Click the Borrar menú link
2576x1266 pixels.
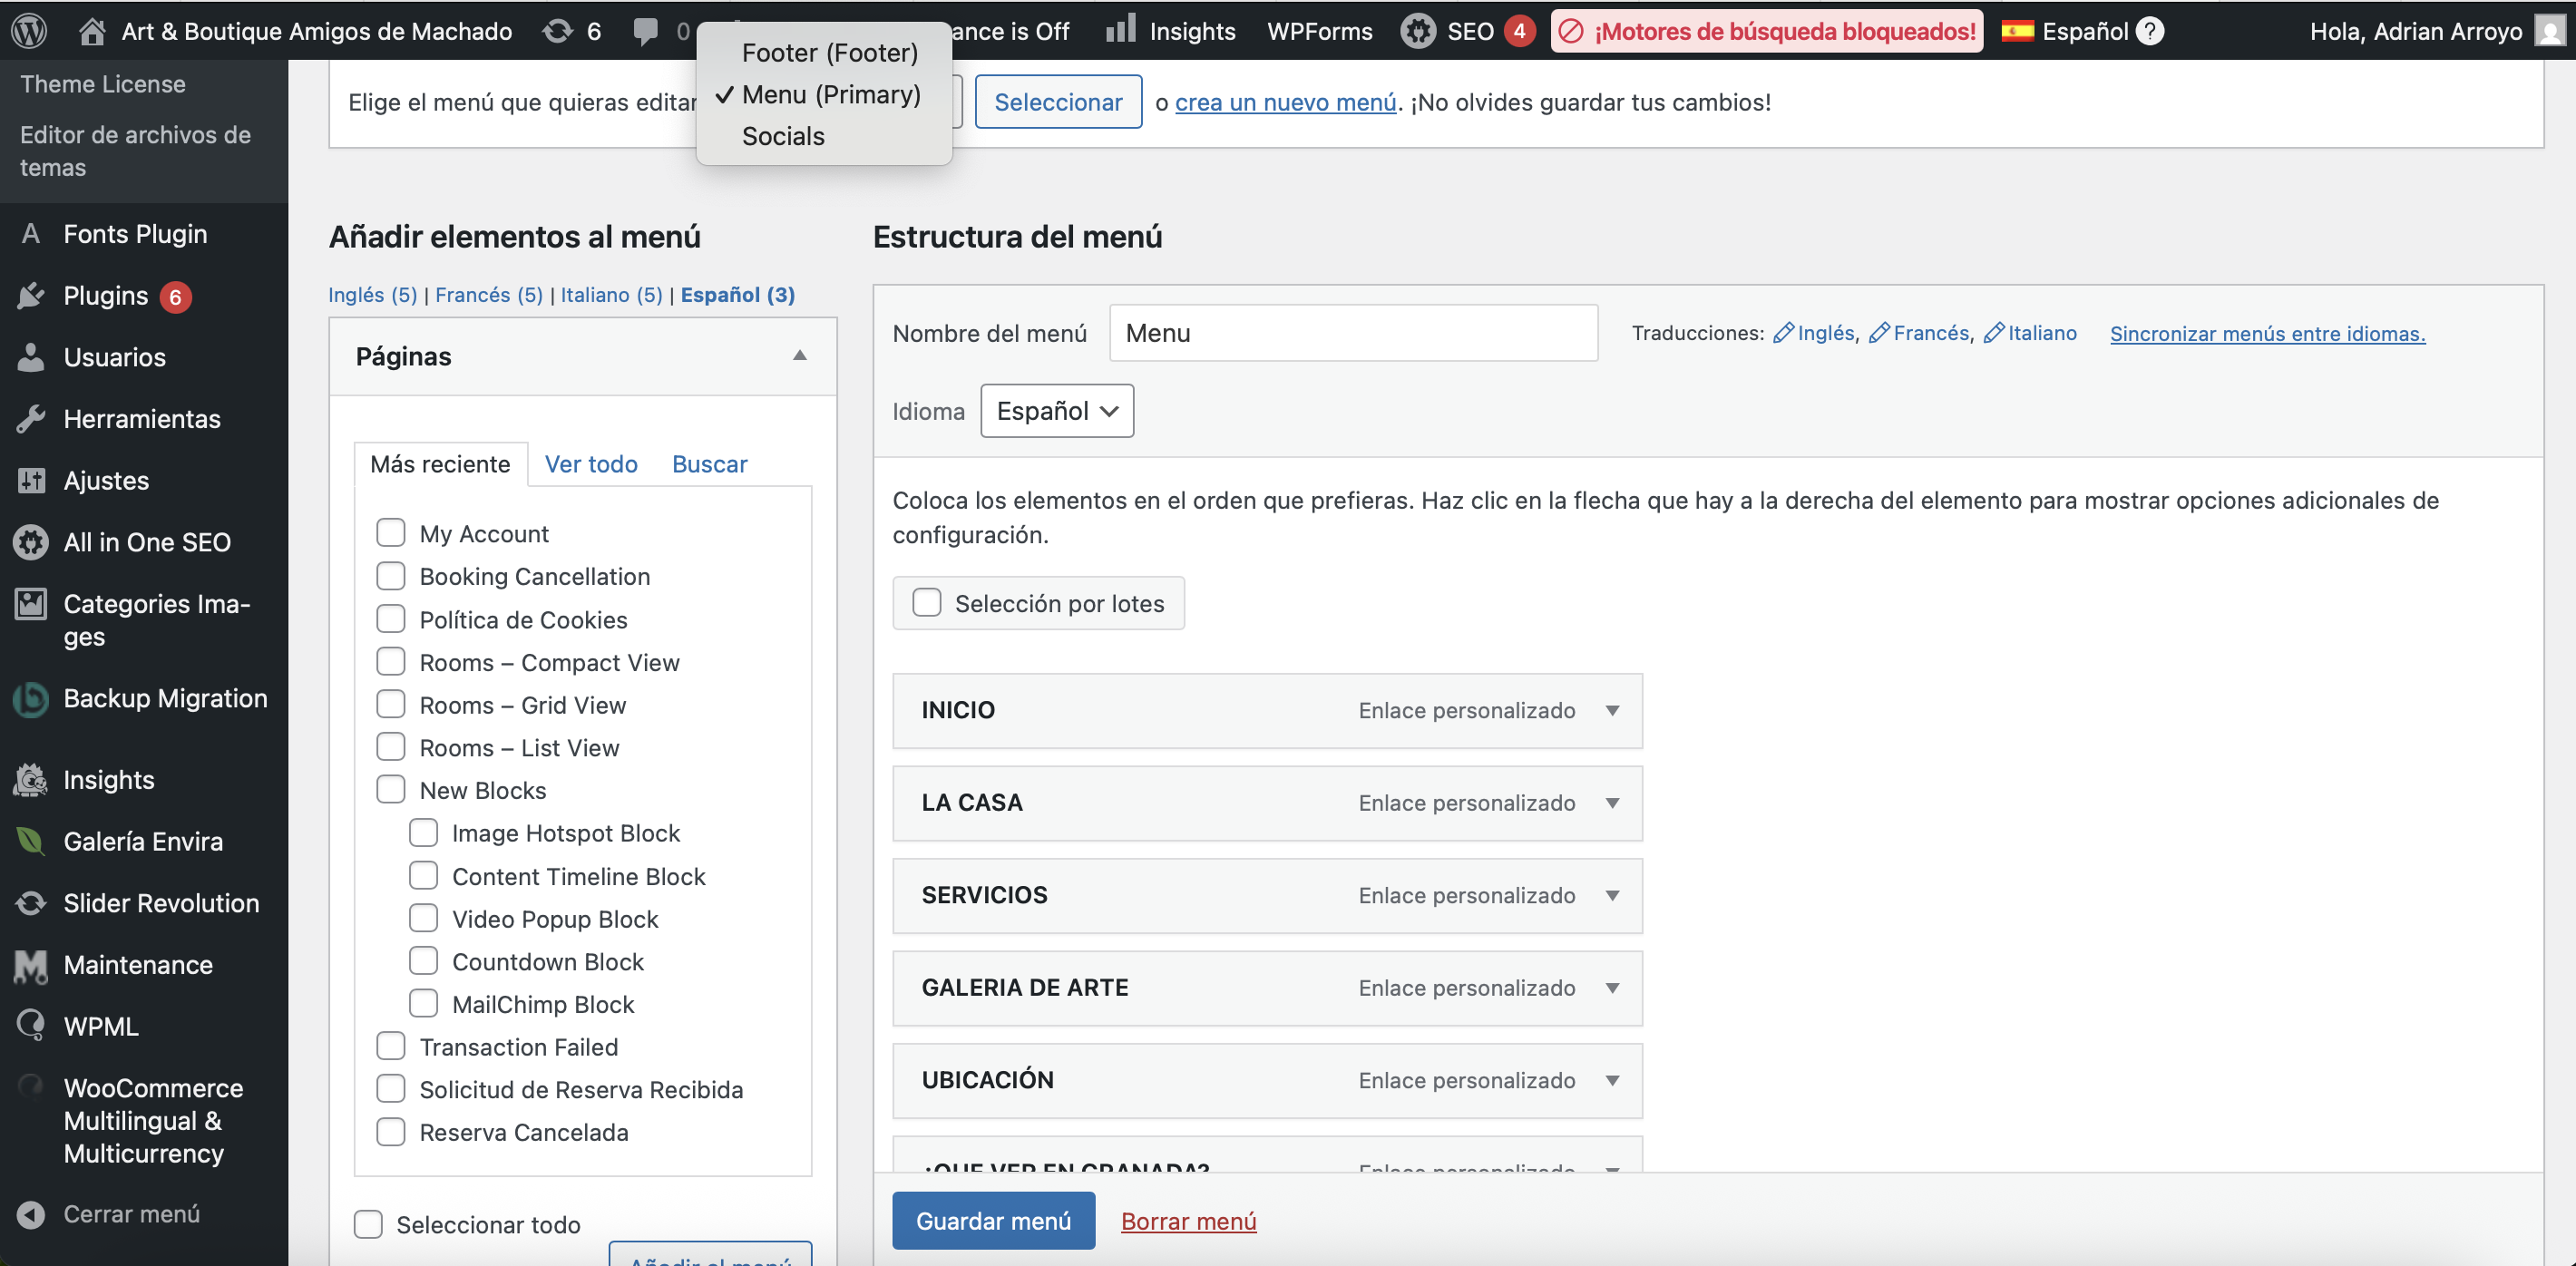[x=1188, y=1221]
